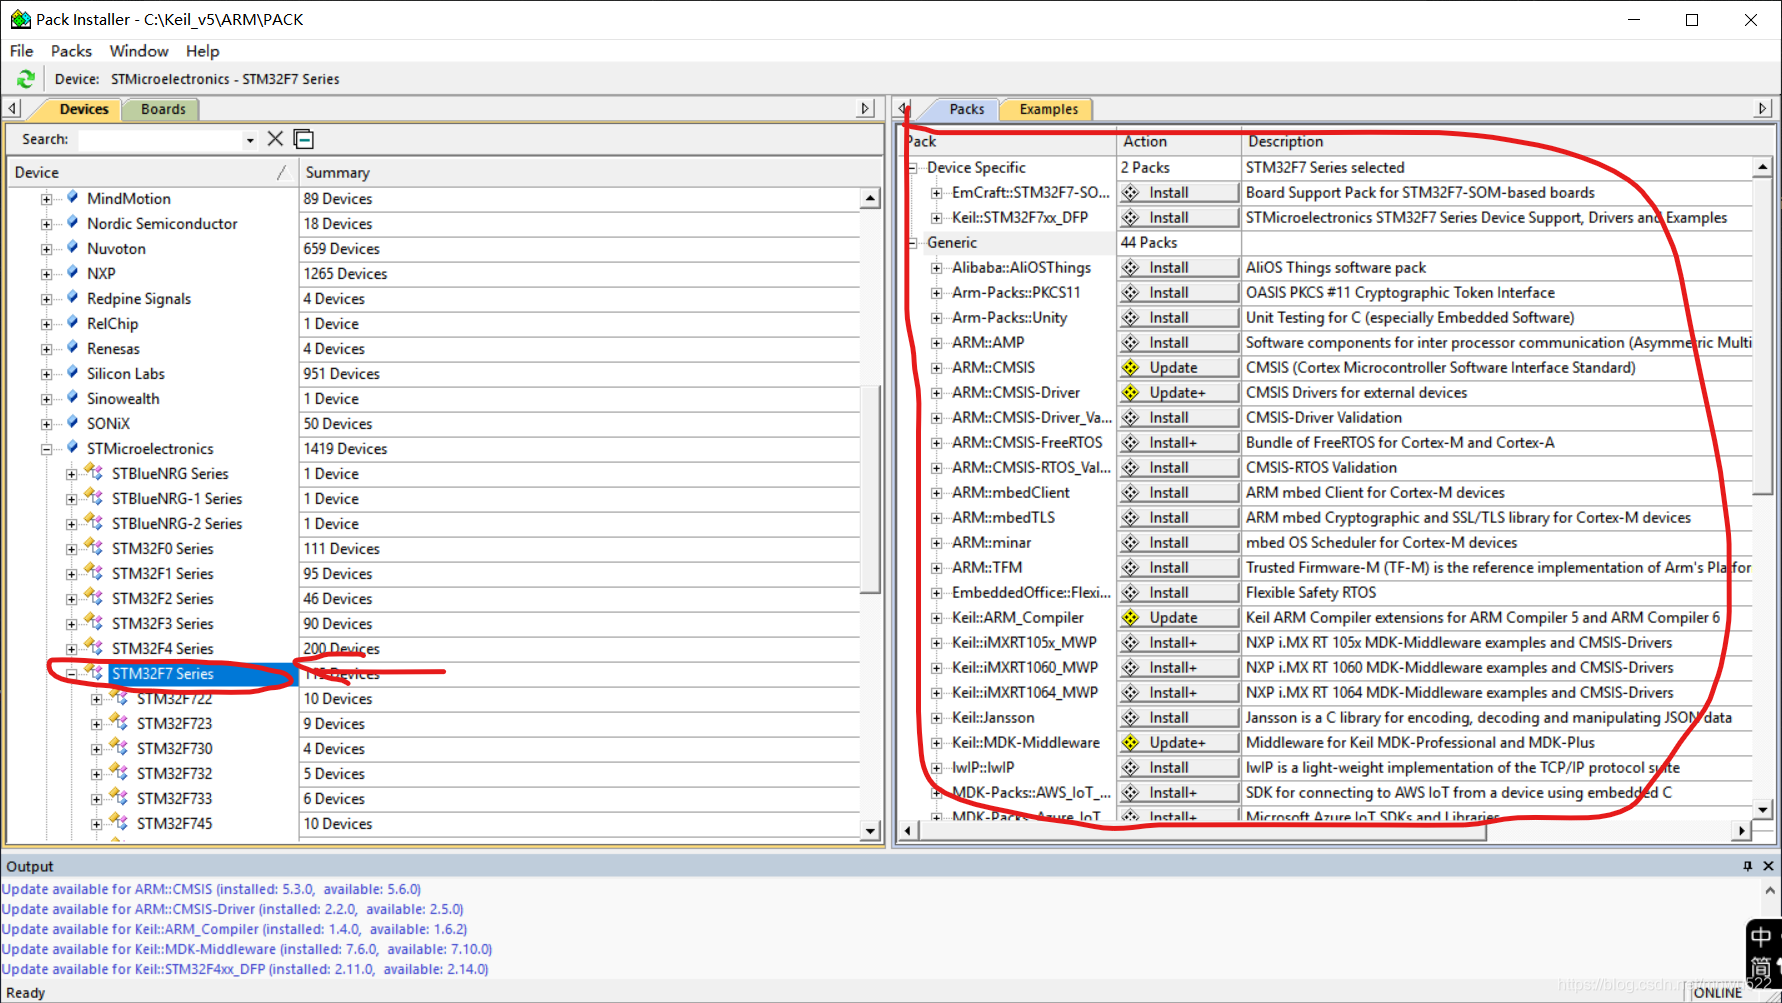Click the device list vertical scrollbar down arrow
1782x1003 pixels.
870,830
